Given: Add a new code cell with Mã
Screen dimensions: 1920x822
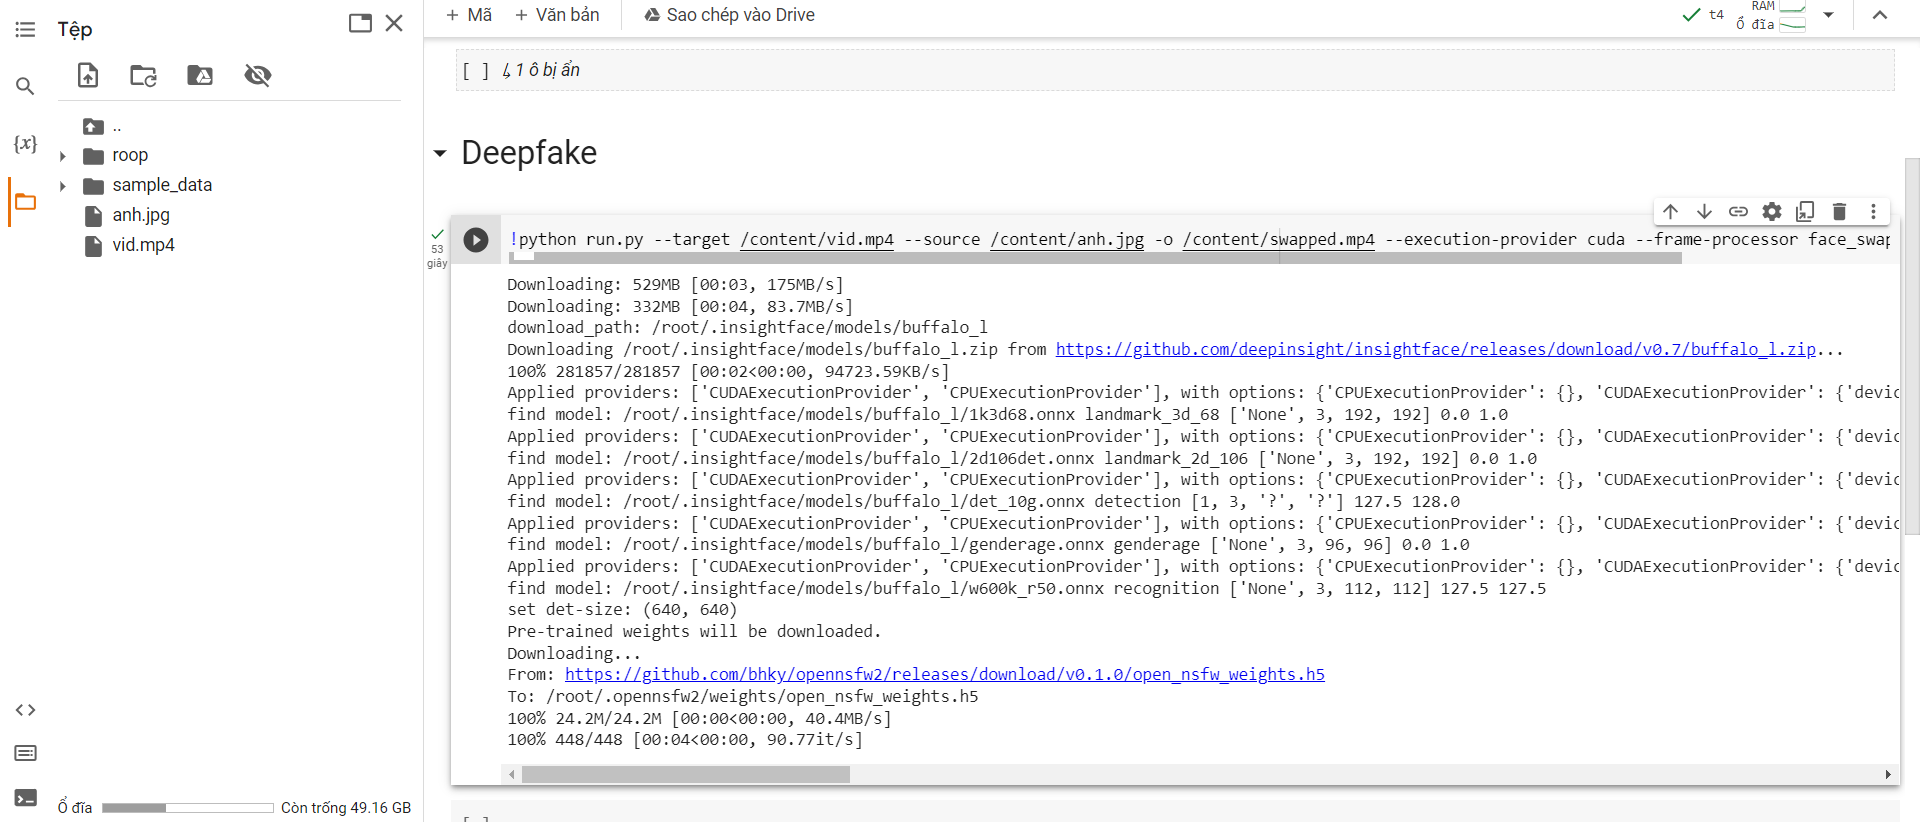Looking at the screenshot, I should click(469, 15).
